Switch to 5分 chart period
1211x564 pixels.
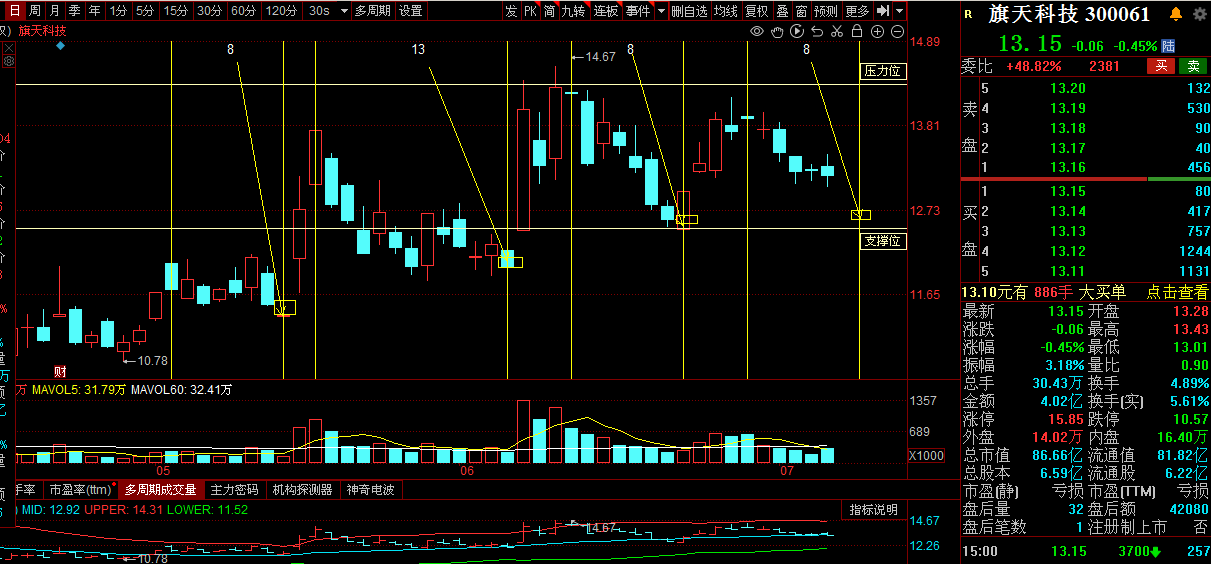146,11
